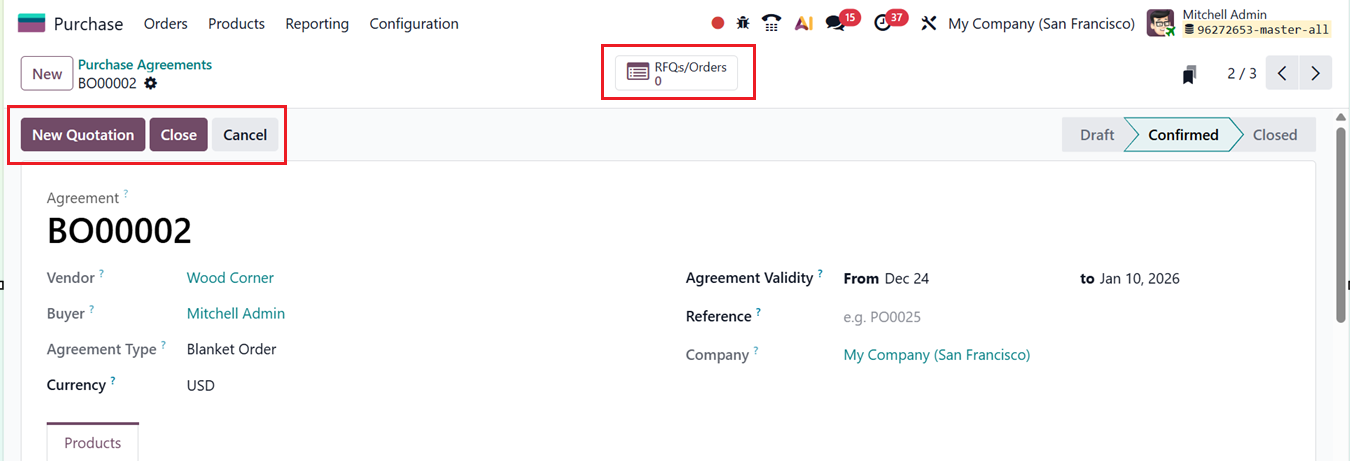
Task: Click the New Quotation button
Action: click(x=83, y=135)
